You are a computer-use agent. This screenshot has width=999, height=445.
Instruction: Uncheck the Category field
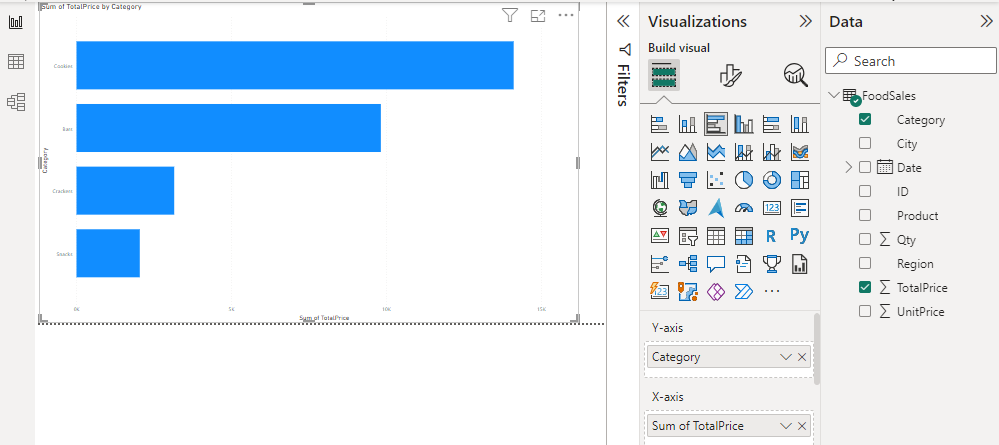865,119
